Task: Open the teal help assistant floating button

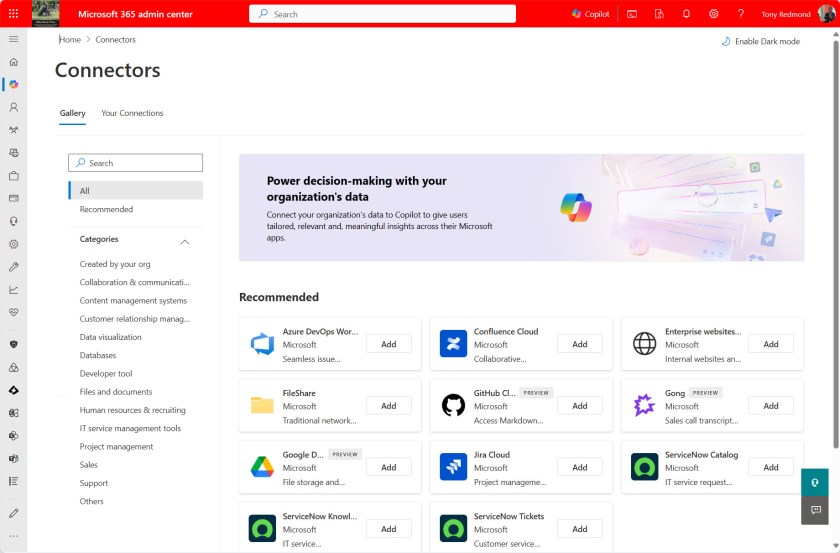Action: pos(815,482)
